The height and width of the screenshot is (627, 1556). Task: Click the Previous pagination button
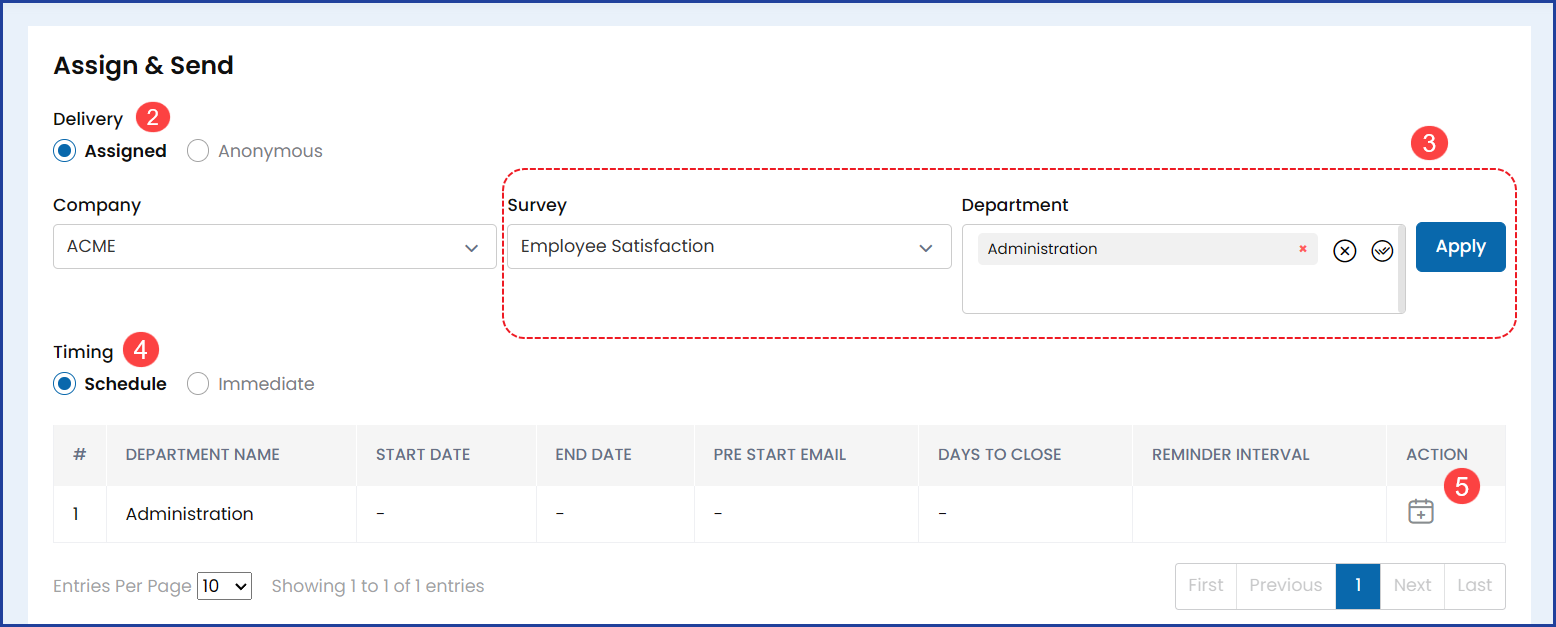[x=1285, y=586]
